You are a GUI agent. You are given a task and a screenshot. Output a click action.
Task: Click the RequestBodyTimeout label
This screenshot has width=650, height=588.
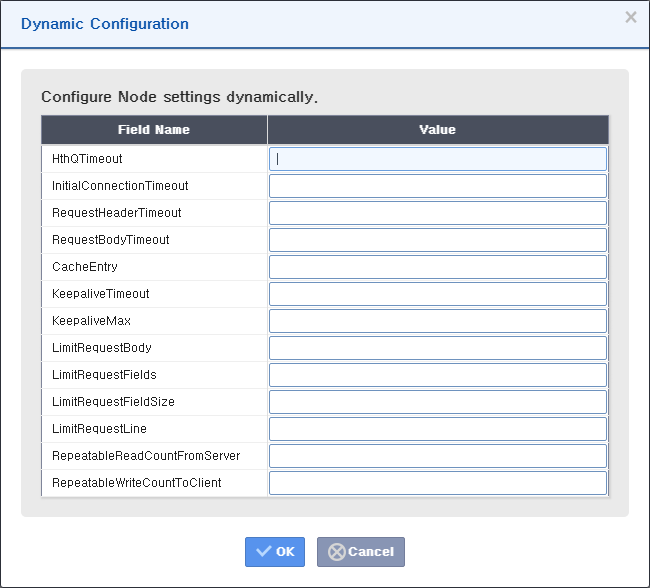click(111, 240)
